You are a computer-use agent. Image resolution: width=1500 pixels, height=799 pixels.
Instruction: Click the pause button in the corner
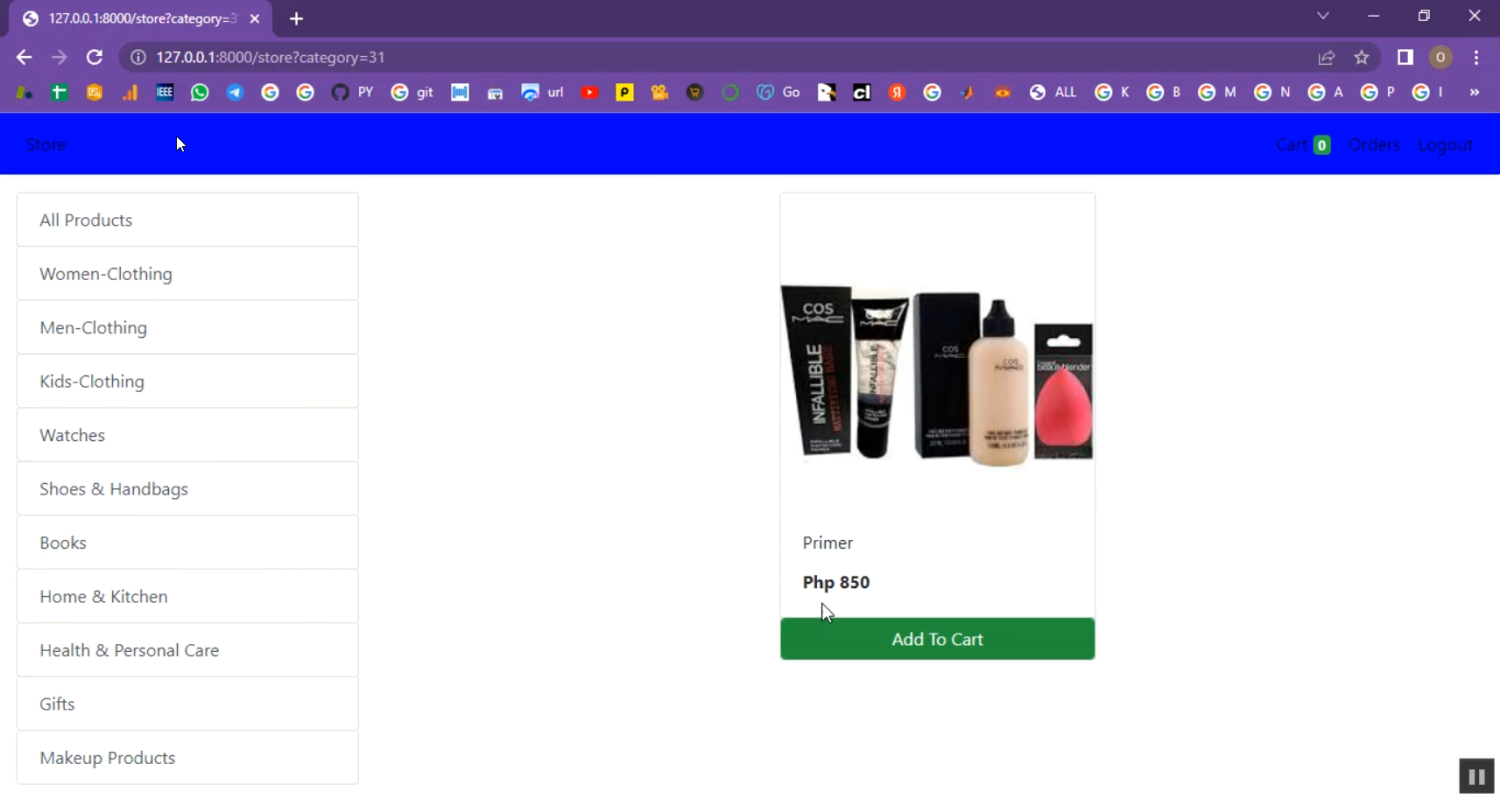1476,776
